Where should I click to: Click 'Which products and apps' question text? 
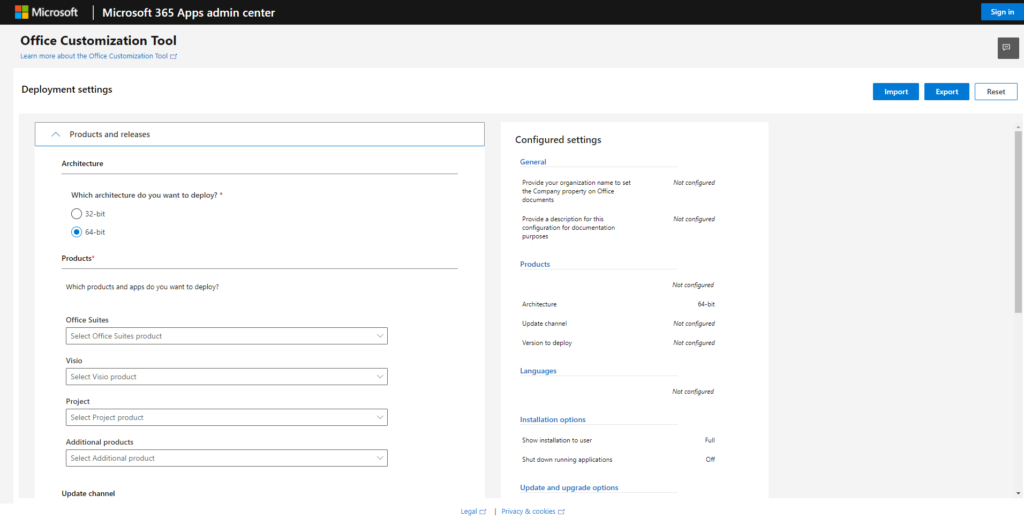[x=142, y=286]
